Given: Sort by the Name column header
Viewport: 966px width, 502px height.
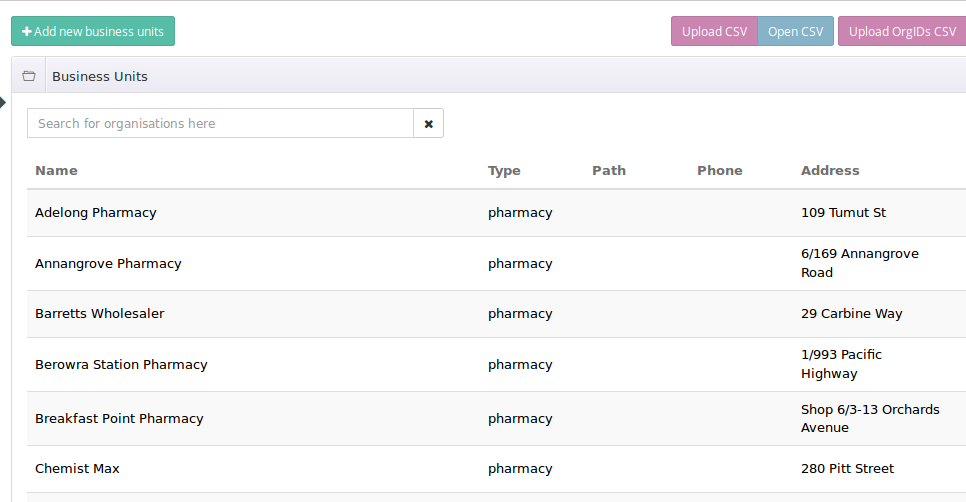Looking at the screenshot, I should point(56,171).
